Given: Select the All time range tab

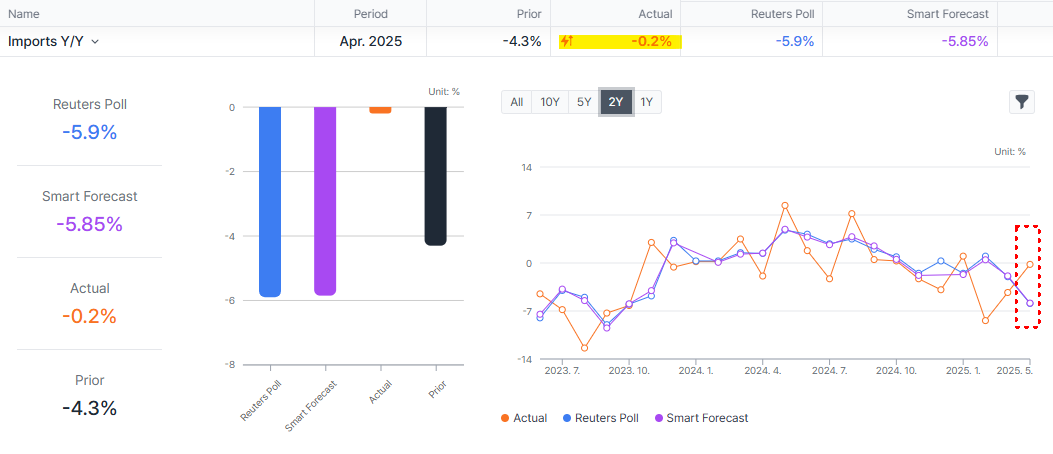Looking at the screenshot, I should (x=516, y=102).
